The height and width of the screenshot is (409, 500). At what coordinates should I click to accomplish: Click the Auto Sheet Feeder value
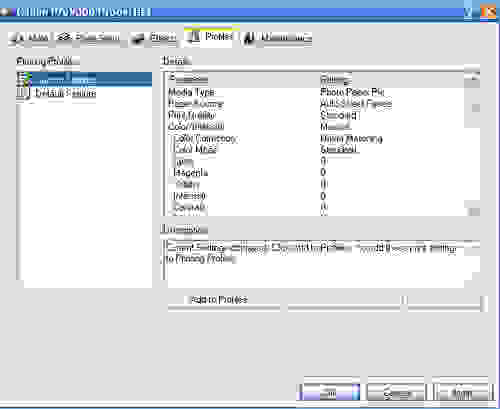tap(356, 104)
